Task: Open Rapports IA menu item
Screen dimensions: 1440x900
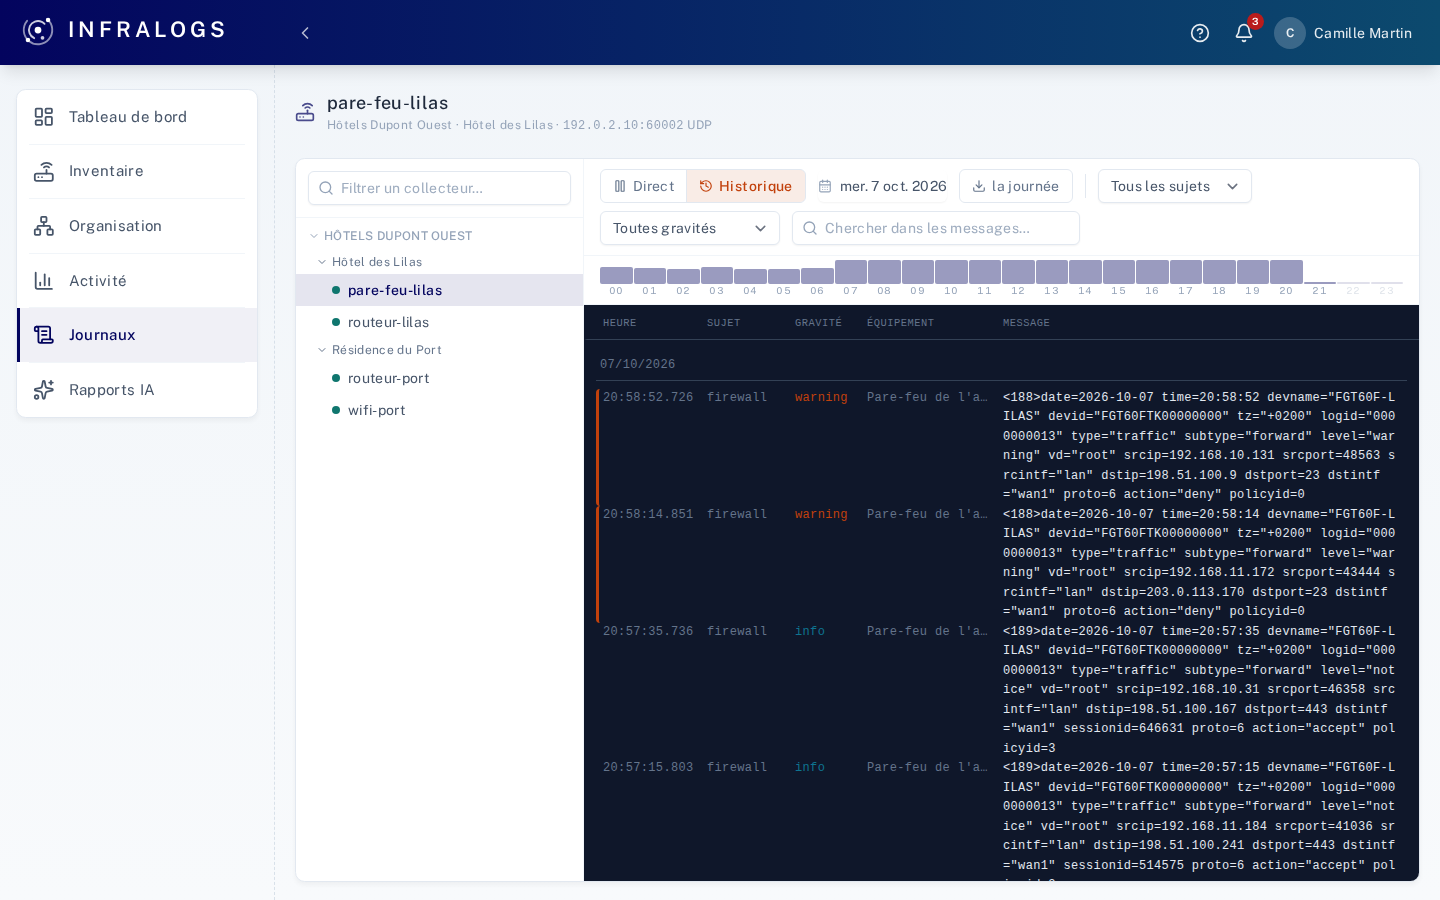Action: click(137, 390)
